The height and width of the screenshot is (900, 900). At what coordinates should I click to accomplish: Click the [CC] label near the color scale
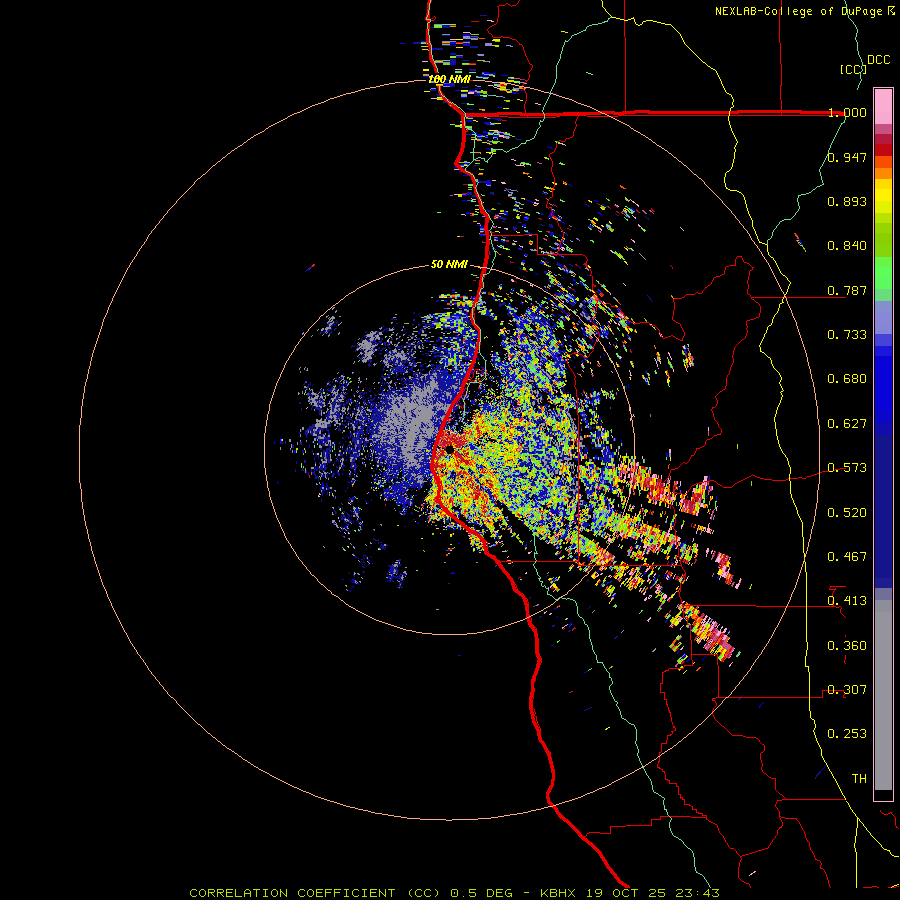854,69
